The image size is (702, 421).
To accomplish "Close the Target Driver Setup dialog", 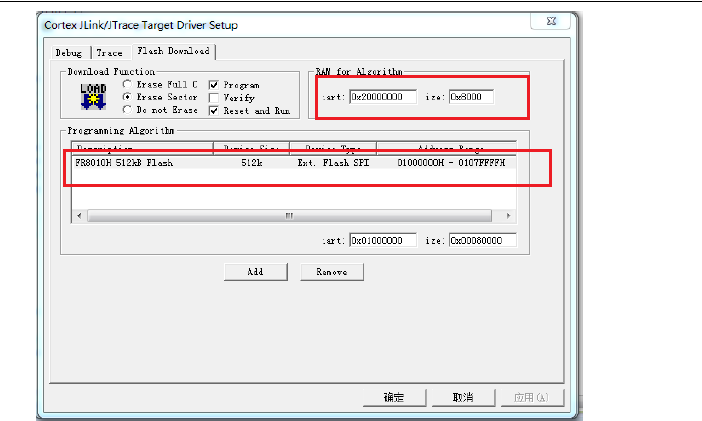I will click(551, 21).
